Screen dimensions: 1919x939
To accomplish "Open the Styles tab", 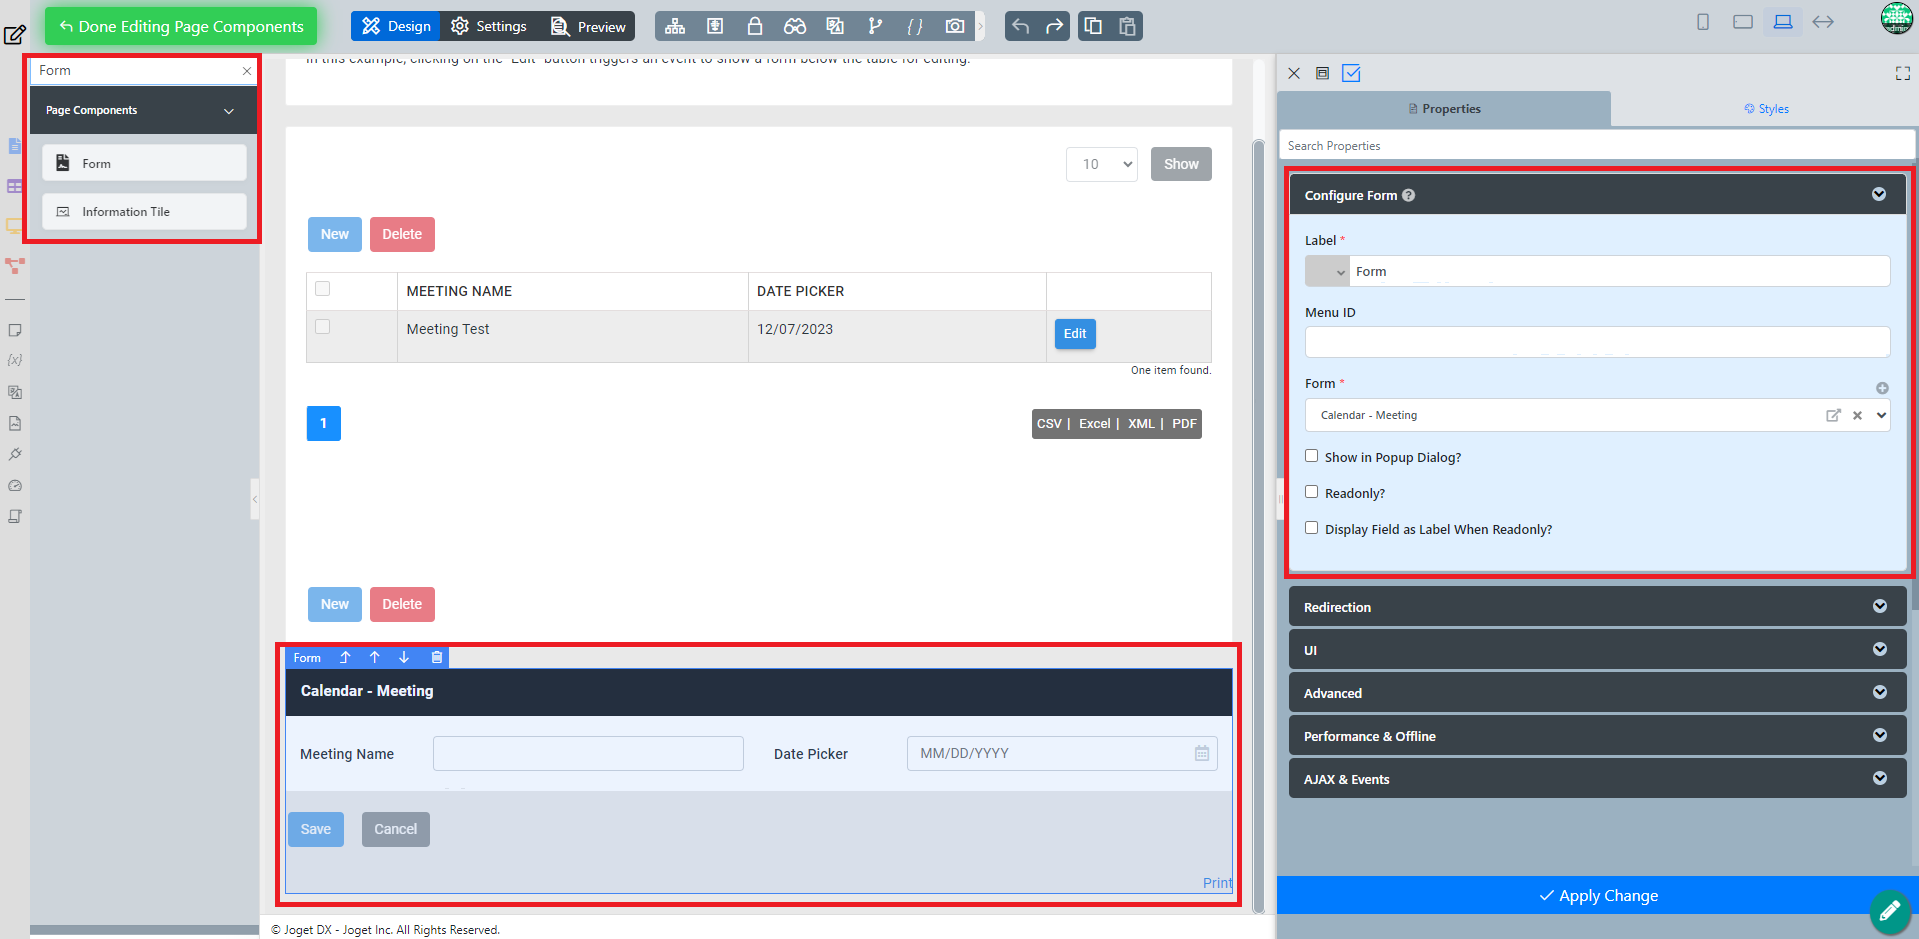I will [x=1766, y=109].
